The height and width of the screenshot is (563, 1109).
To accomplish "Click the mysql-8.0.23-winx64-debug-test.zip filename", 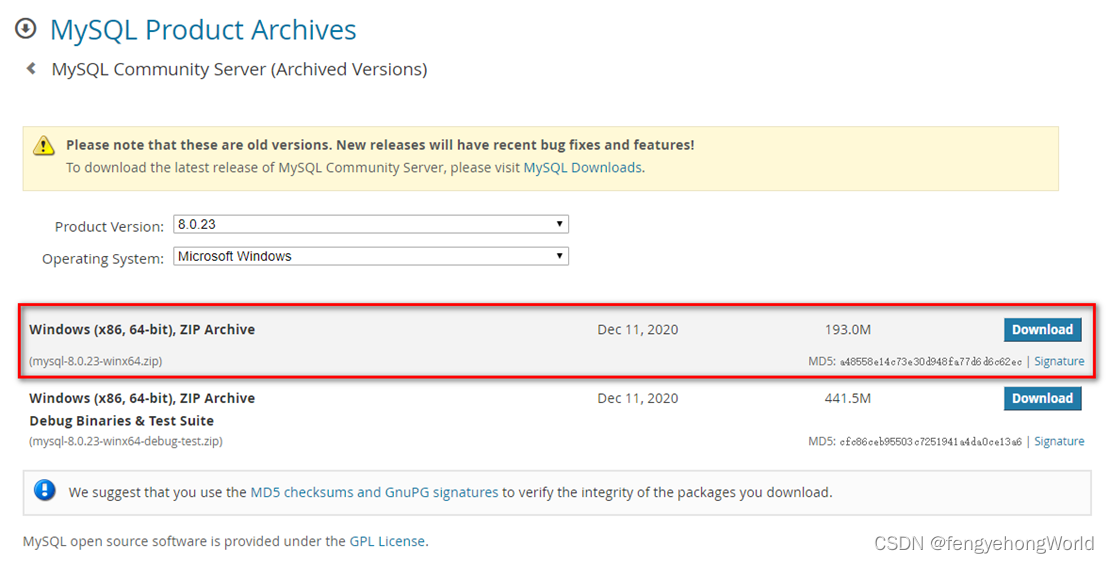I will pyautogui.click(x=126, y=441).
